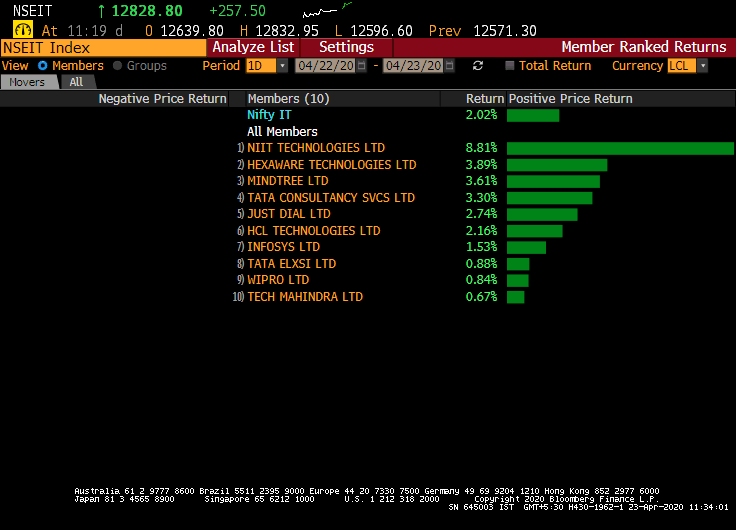Screen dimensions: 736x530
Task: Open the Settings menu
Action: click(346, 47)
